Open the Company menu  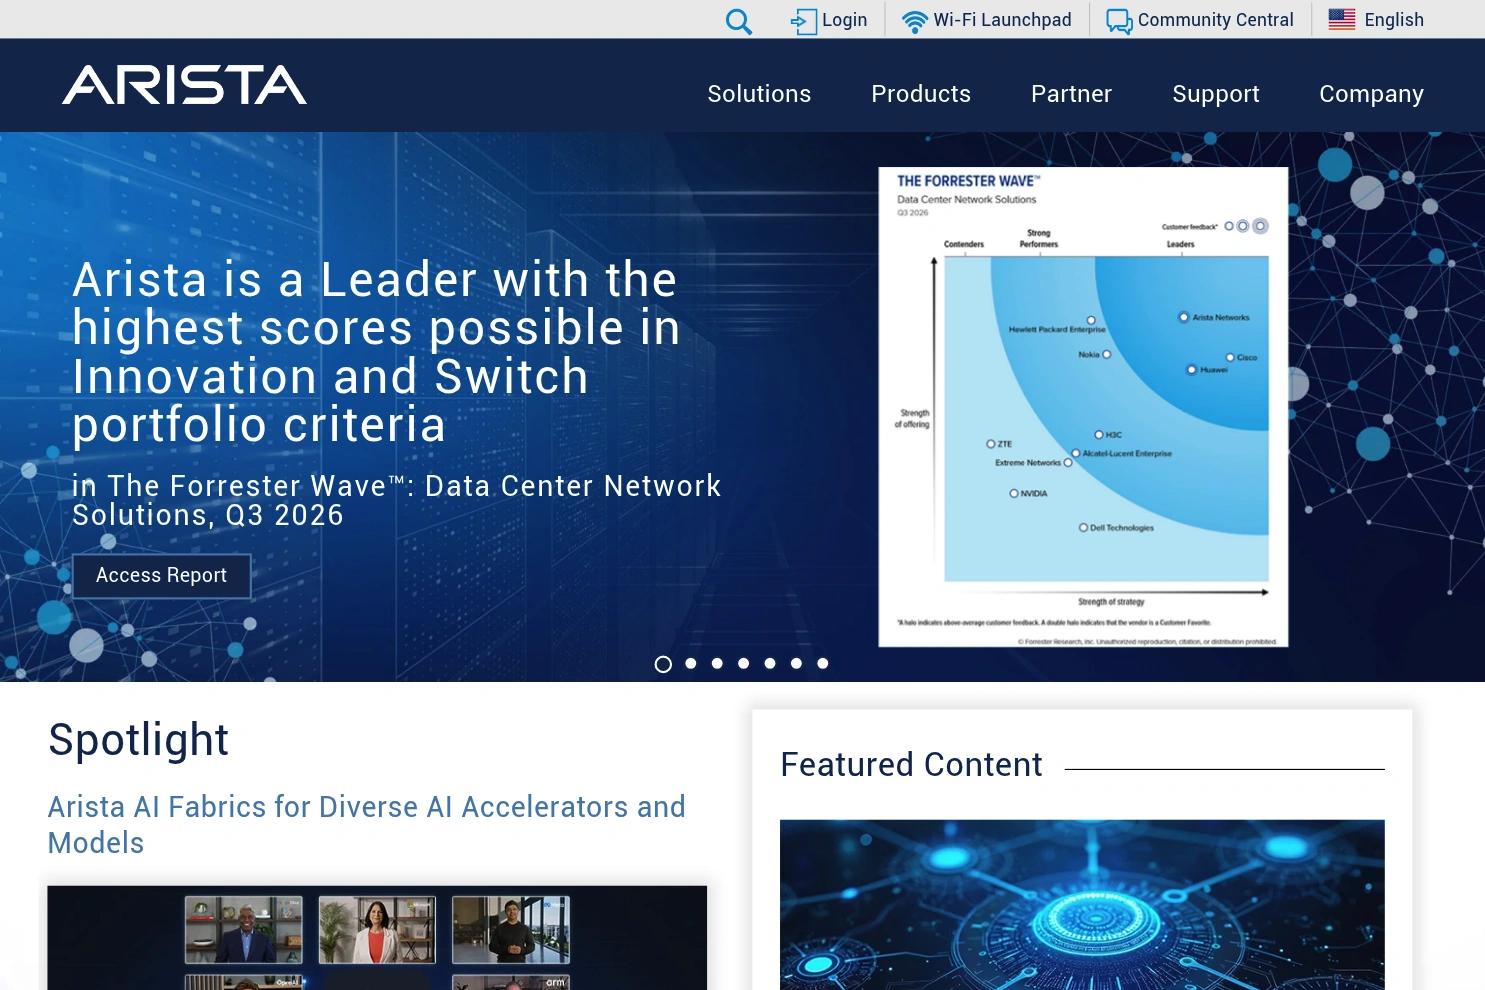(1371, 94)
